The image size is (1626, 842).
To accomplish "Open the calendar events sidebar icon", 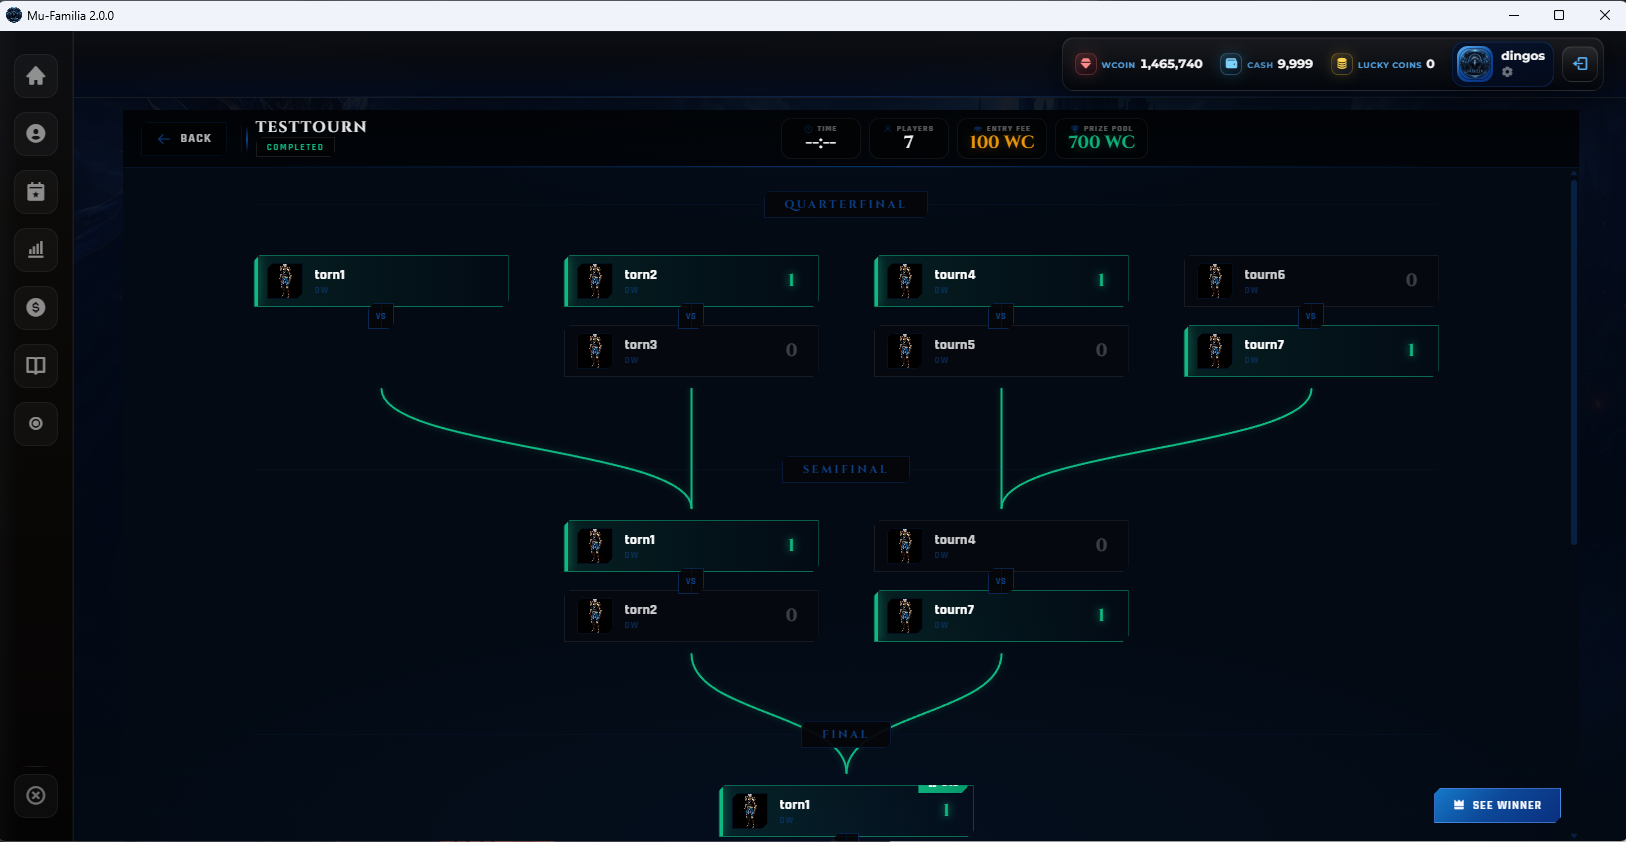I will pyautogui.click(x=36, y=192).
